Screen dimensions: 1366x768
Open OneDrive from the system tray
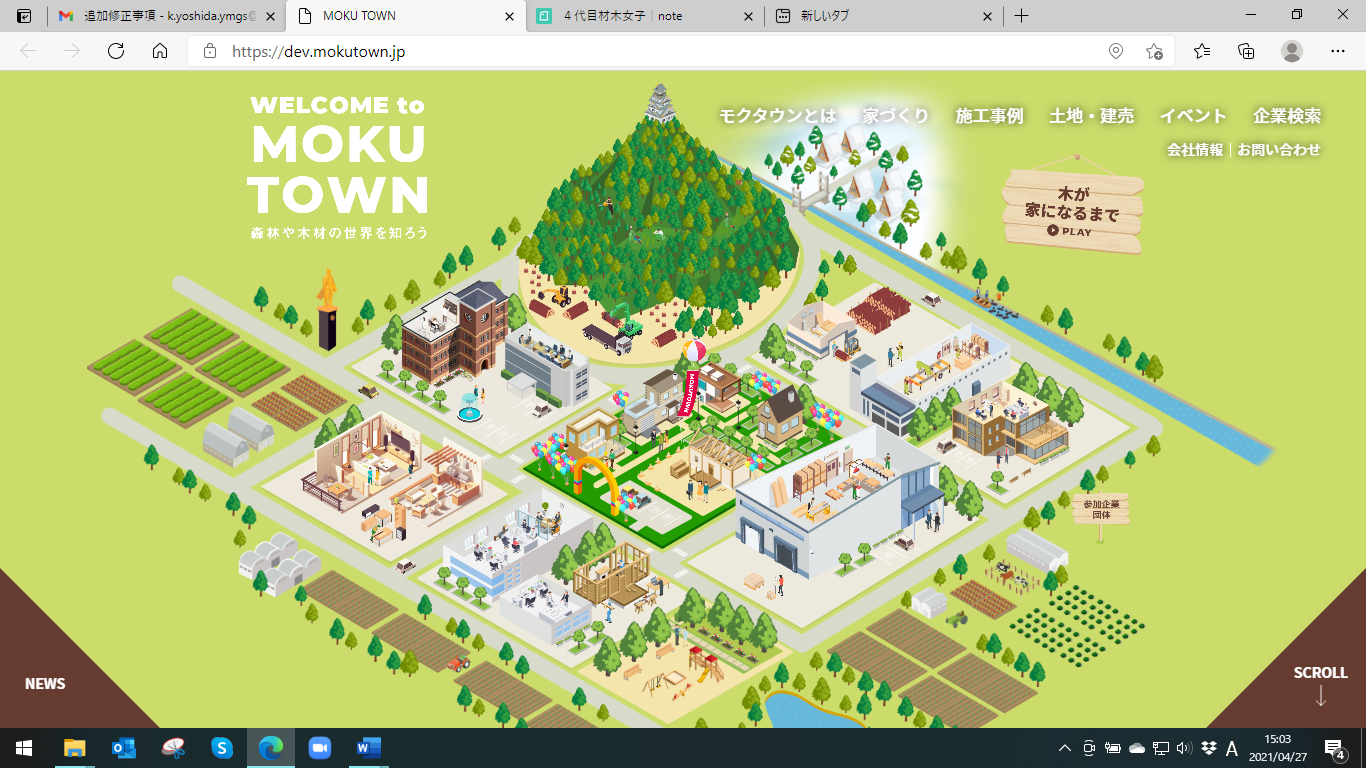tap(1135, 748)
